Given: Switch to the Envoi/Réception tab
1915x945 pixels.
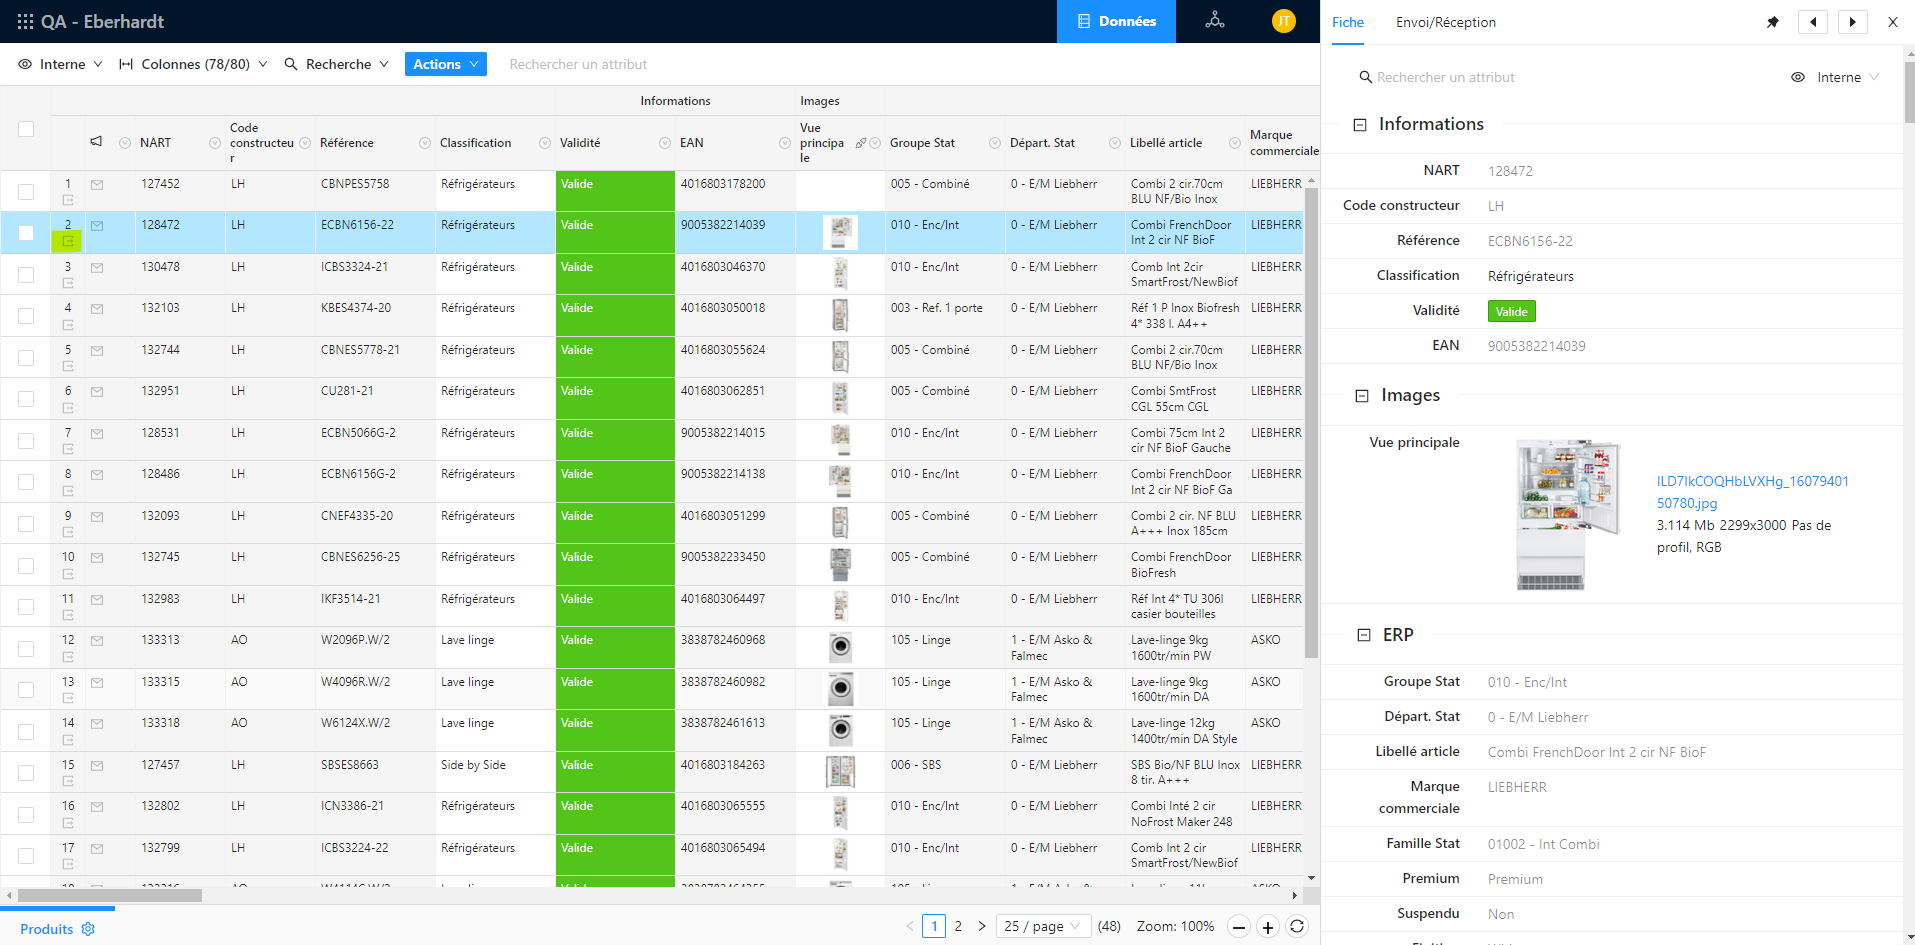Looking at the screenshot, I should (x=1445, y=22).
